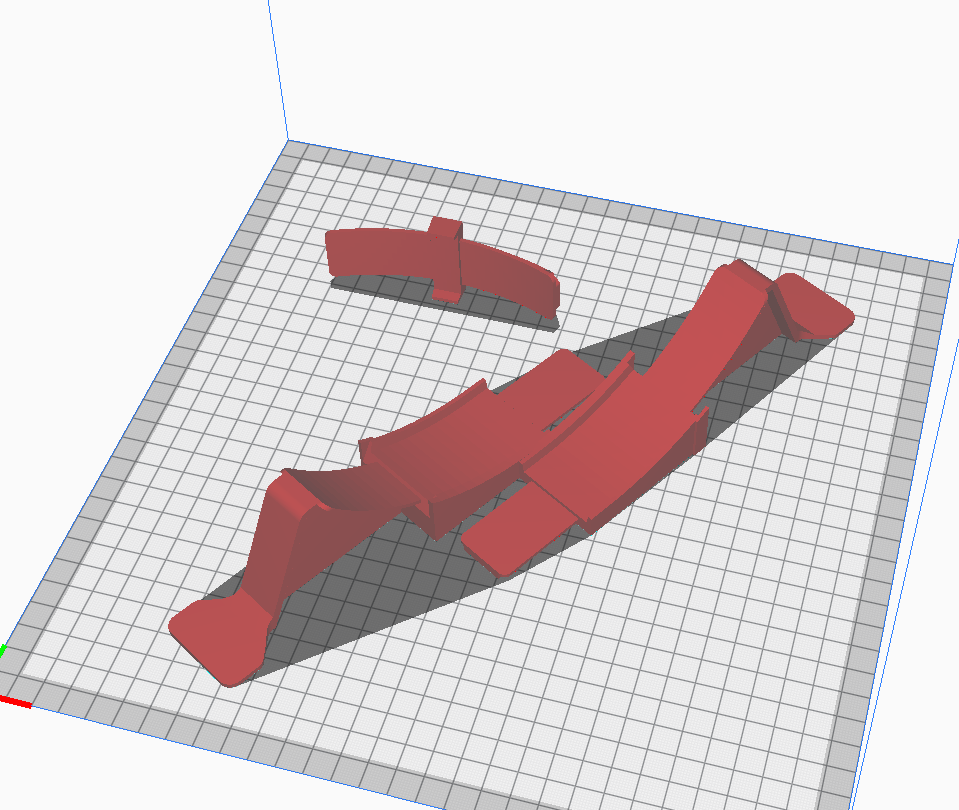
Task: Select the left foot piece of the assembly
Action: point(215,640)
